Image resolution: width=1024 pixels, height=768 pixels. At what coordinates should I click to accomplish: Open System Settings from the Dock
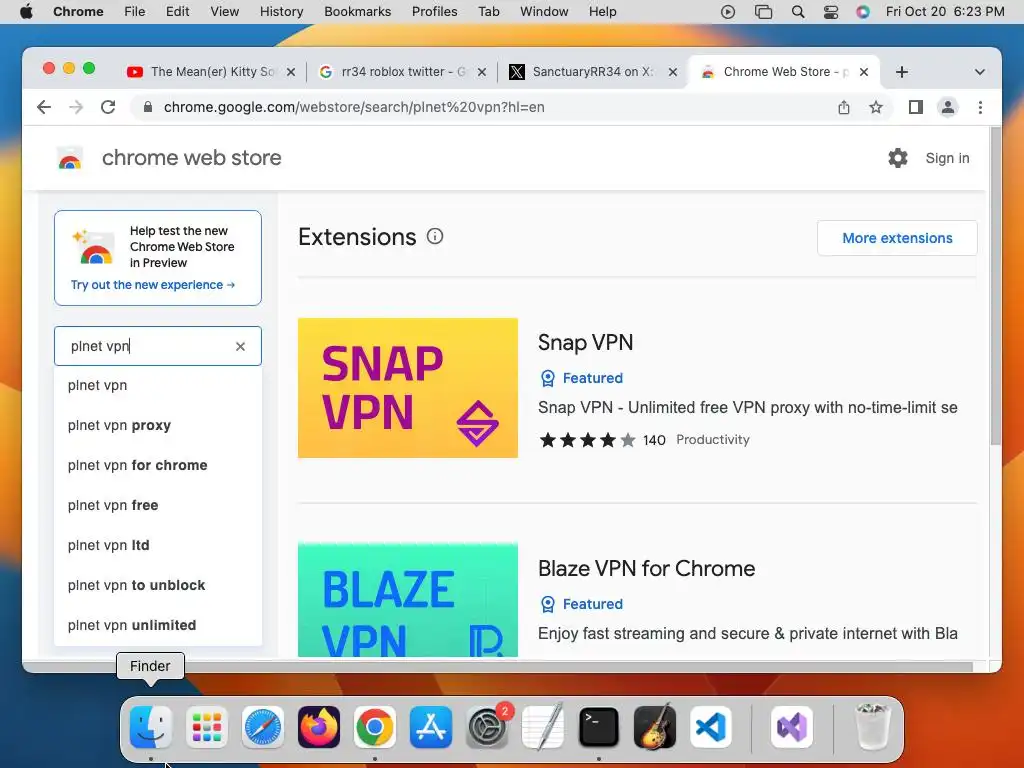coord(487,727)
